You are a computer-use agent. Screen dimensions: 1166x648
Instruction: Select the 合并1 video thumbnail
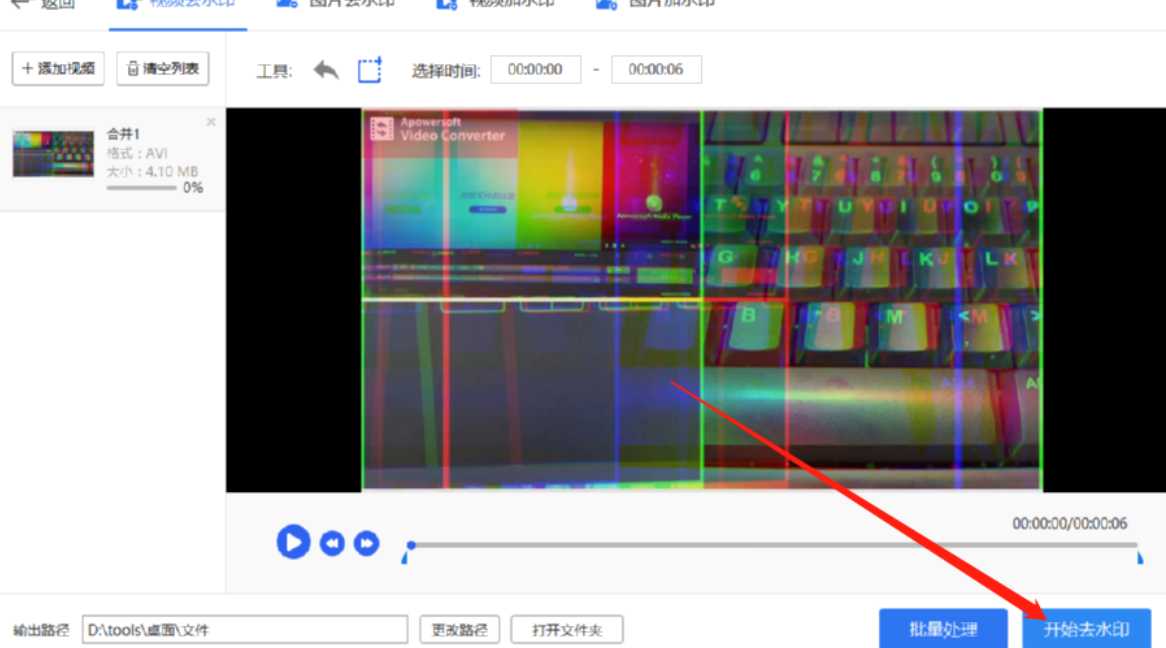[x=54, y=154]
